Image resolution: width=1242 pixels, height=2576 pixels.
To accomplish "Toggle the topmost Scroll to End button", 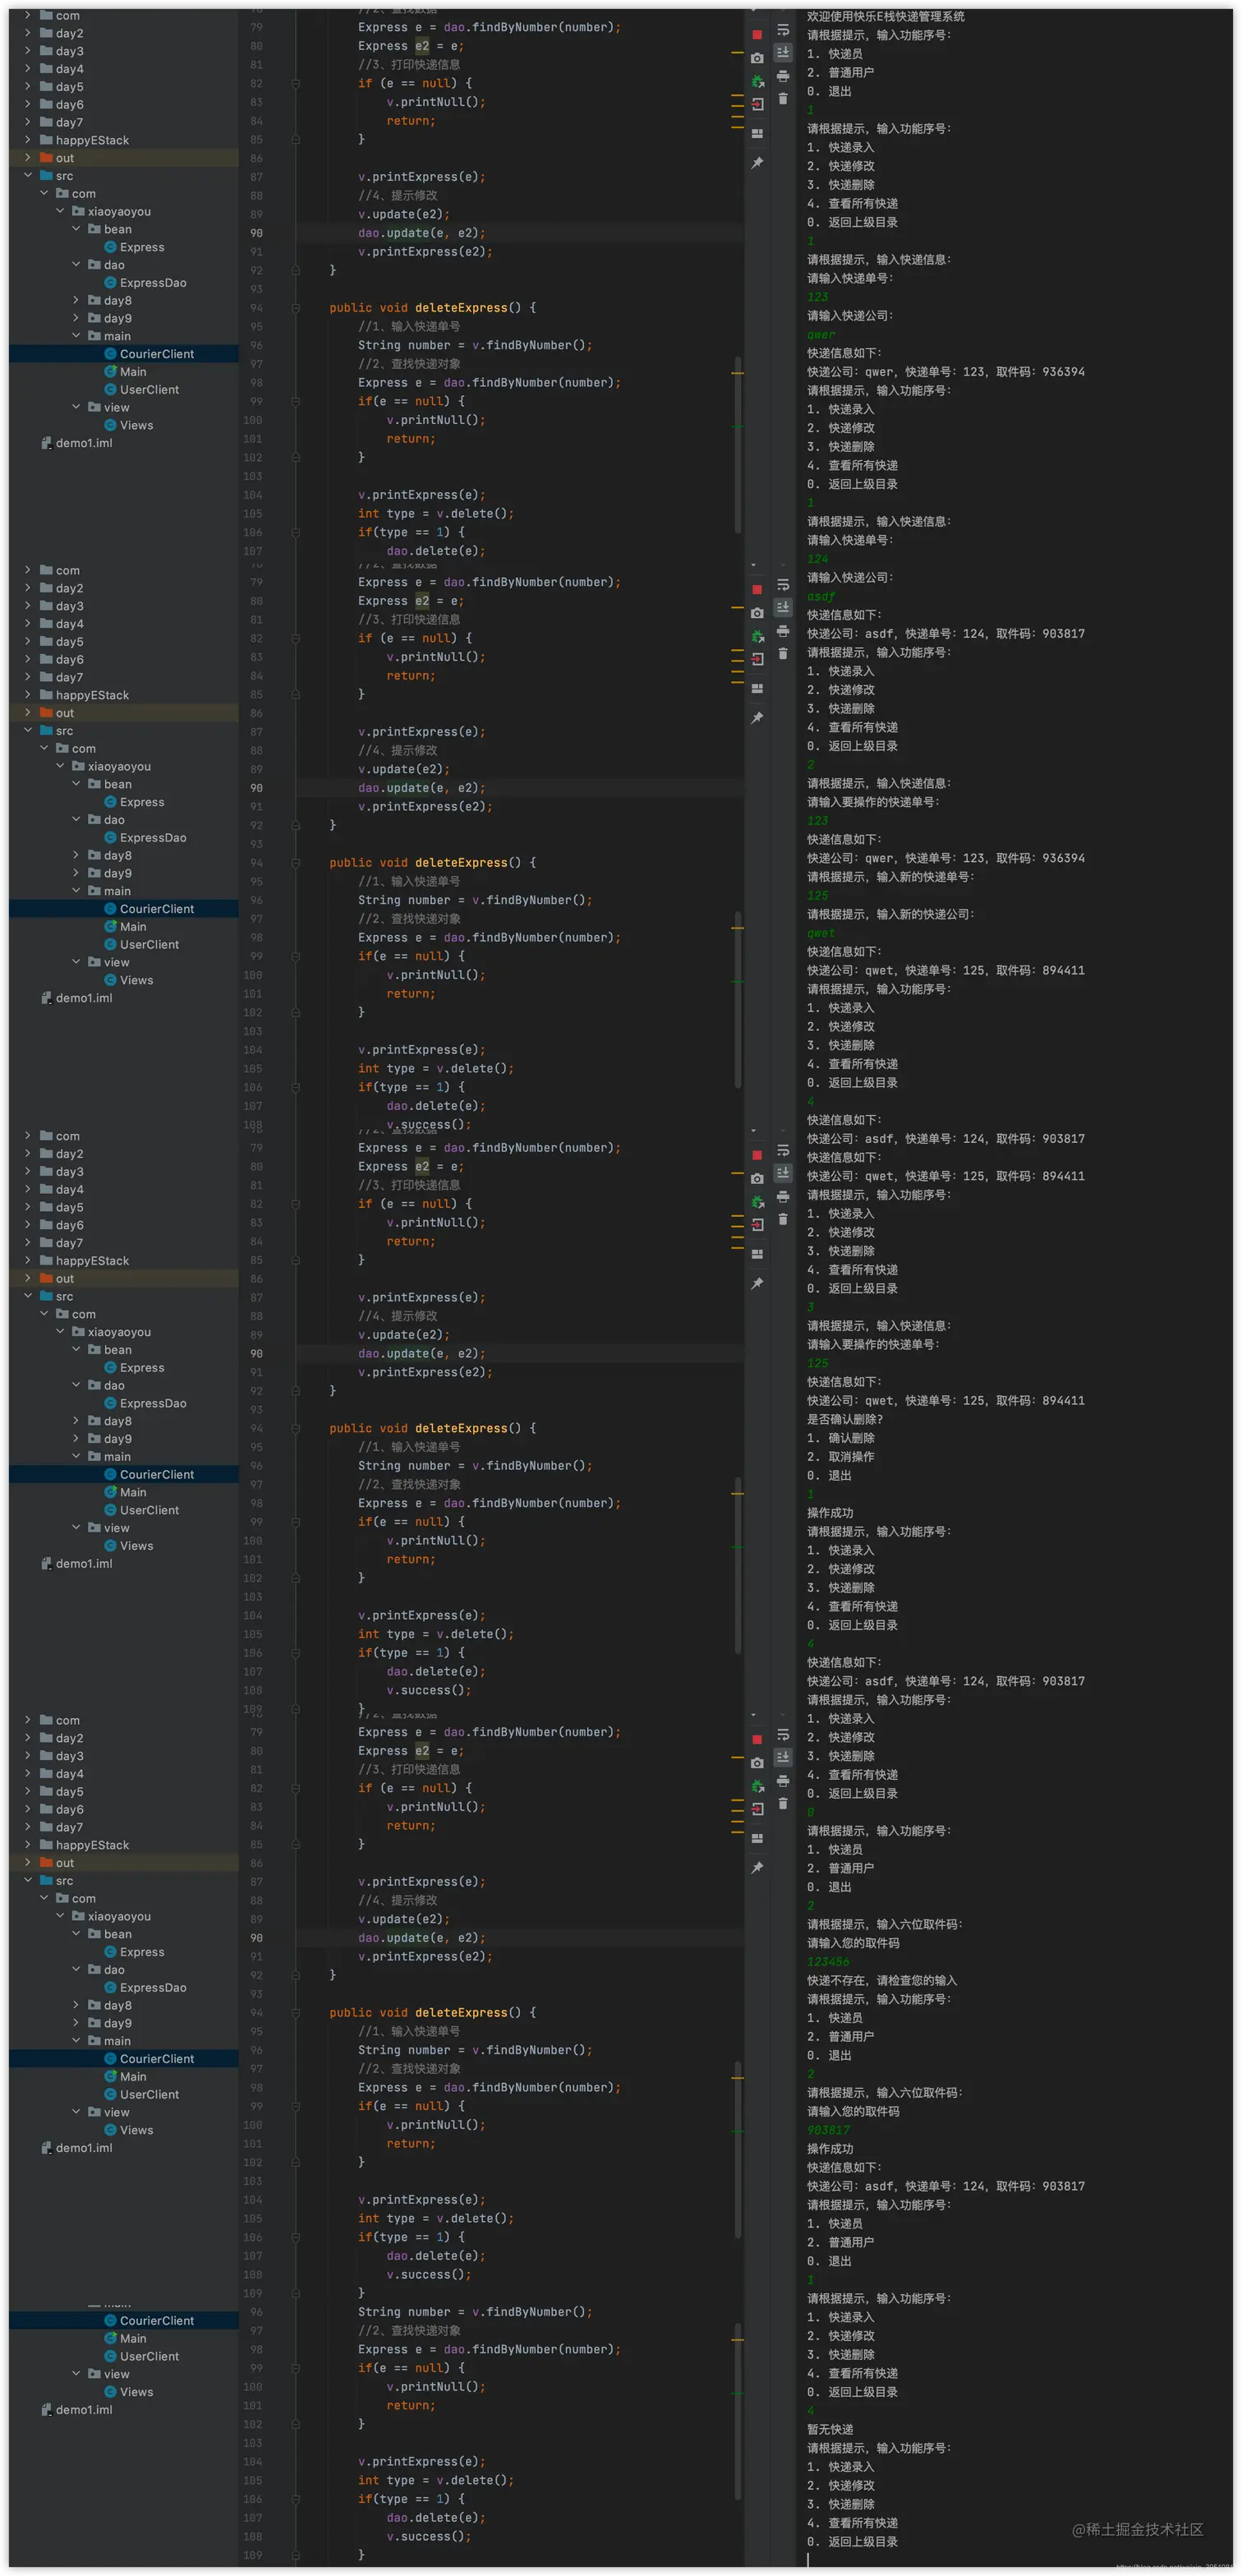I will pos(783,52).
